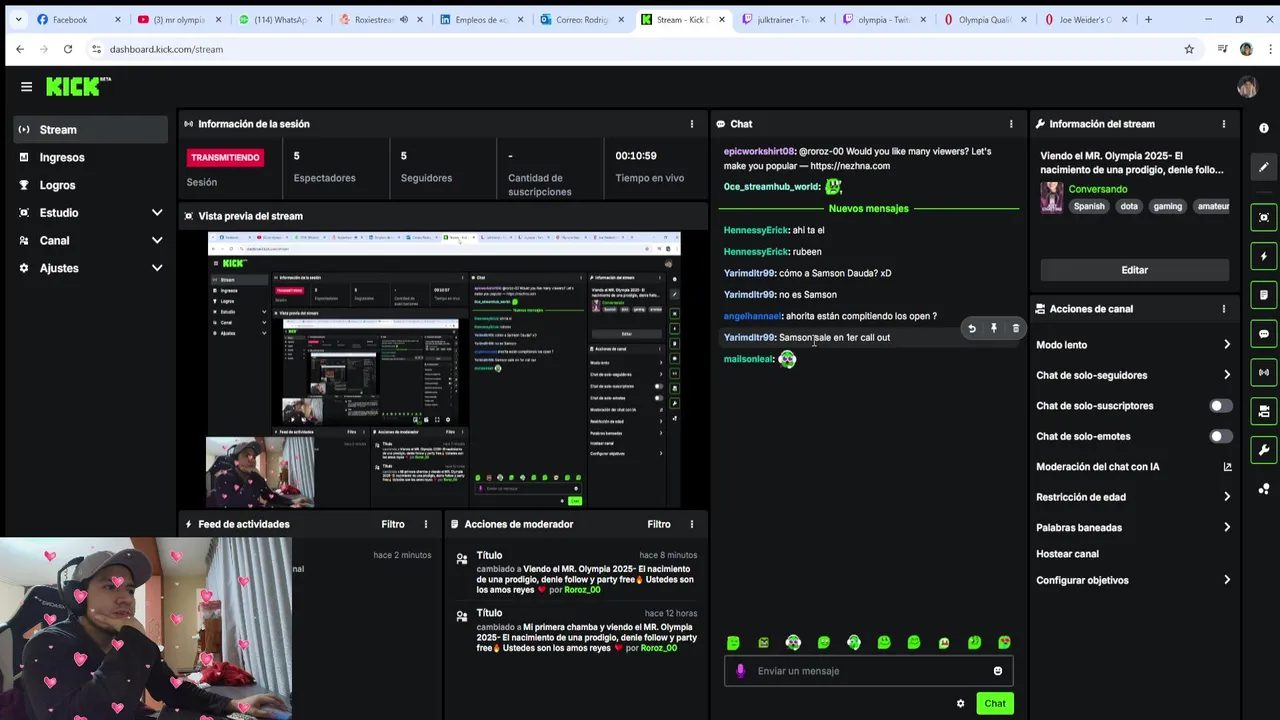The height and width of the screenshot is (720, 1280).
Task: Reload the page with the browser refresh button
Action: pyautogui.click(x=67, y=49)
